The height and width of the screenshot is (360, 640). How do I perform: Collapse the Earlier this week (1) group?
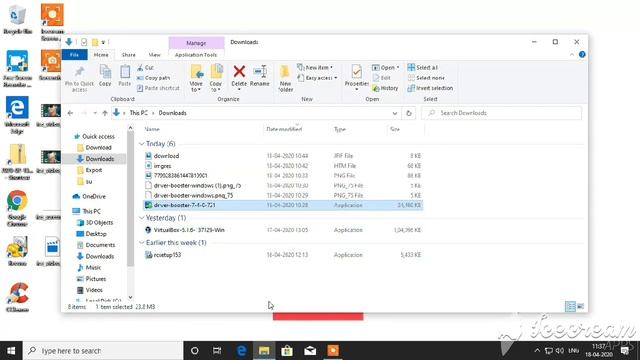(x=142, y=243)
